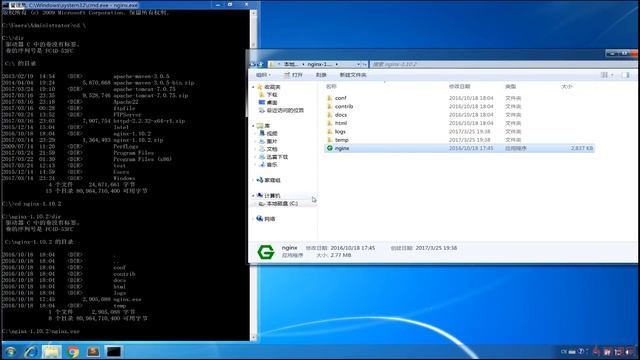Switch to File Explorer on taskbar
This screenshot has height=360, width=640.
pos(51,351)
